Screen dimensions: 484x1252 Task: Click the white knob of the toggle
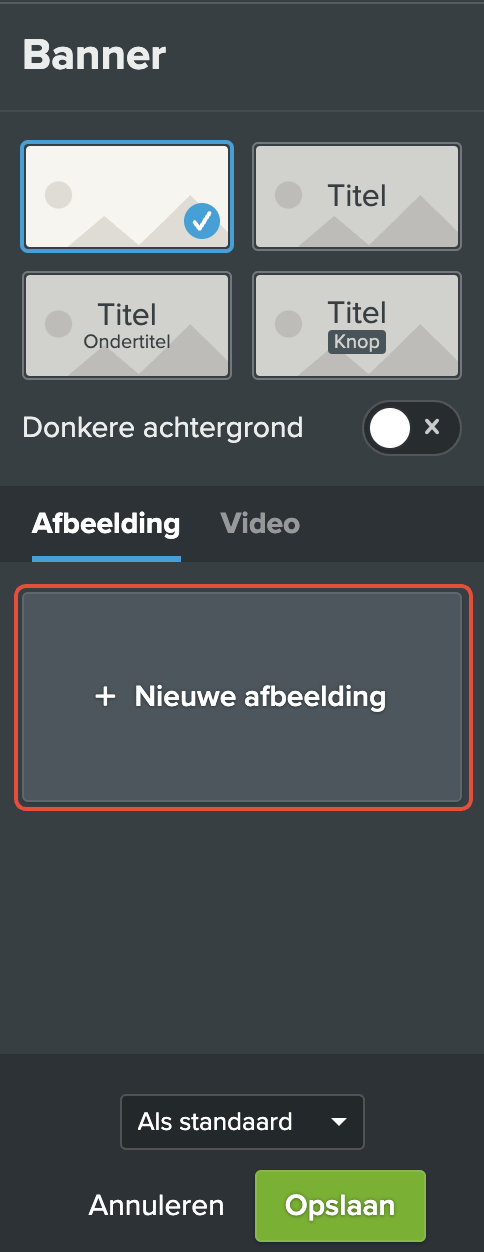click(x=390, y=428)
